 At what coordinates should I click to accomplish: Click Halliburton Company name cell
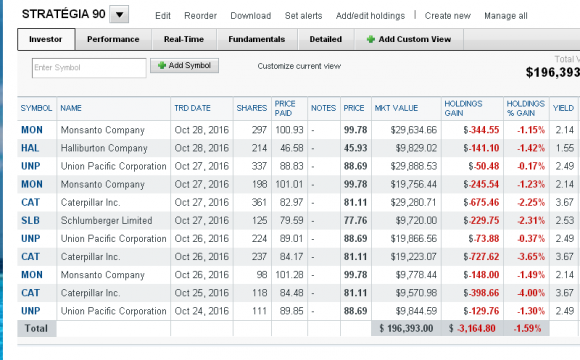(104, 148)
